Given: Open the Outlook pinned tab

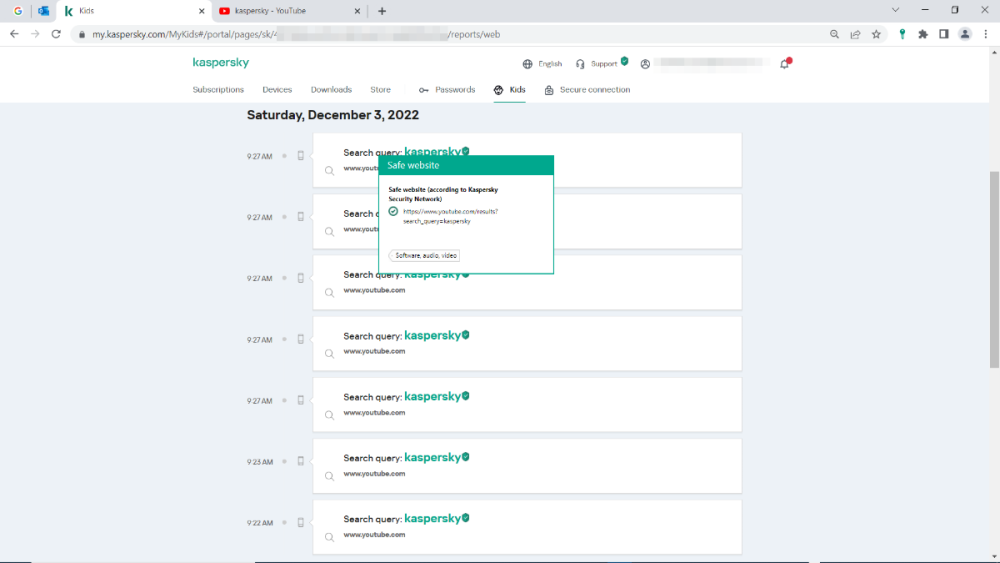Looking at the screenshot, I should [x=43, y=11].
